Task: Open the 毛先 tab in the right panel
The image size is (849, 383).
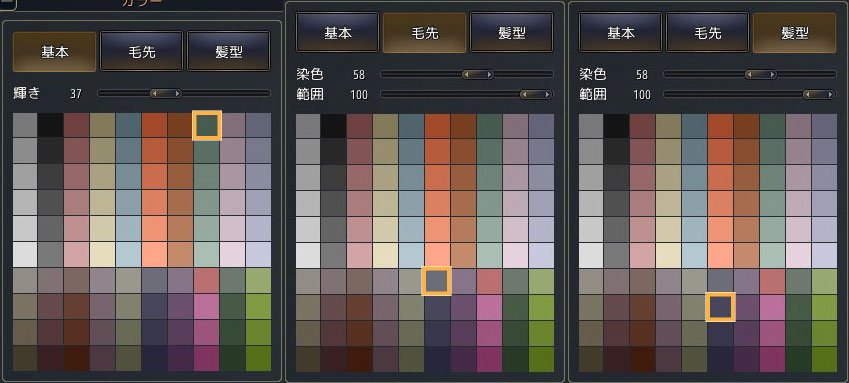Action: coord(708,33)
